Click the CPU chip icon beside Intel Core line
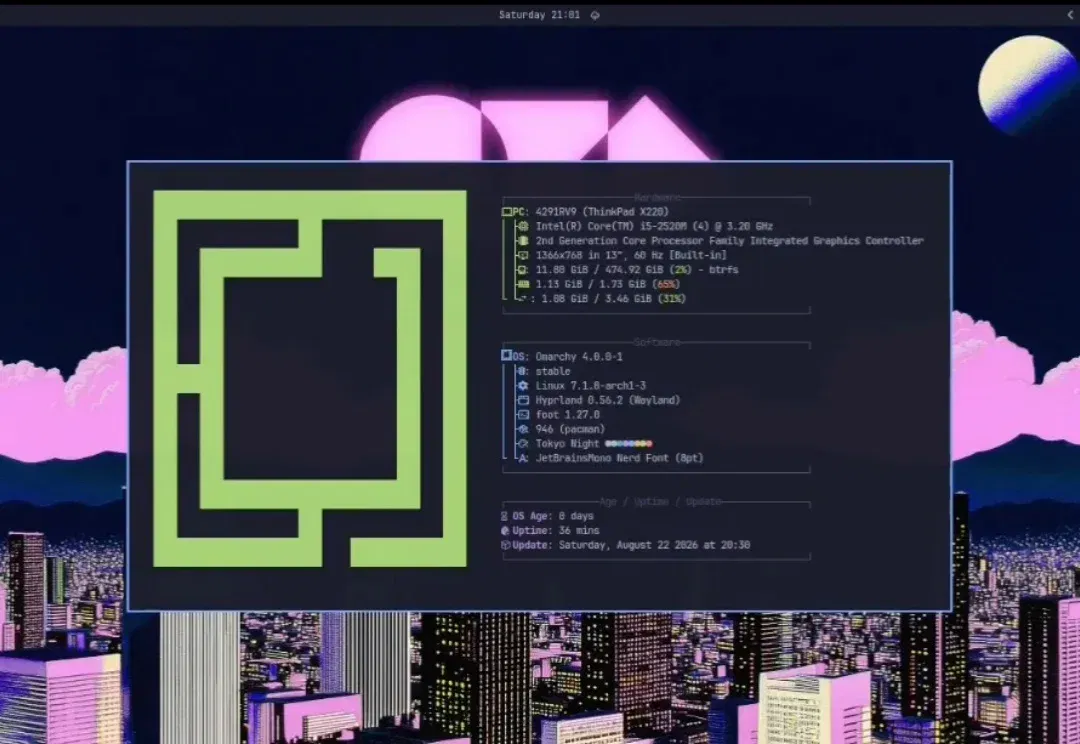Viewport: 1080px width, 744px height. [523, 226]
